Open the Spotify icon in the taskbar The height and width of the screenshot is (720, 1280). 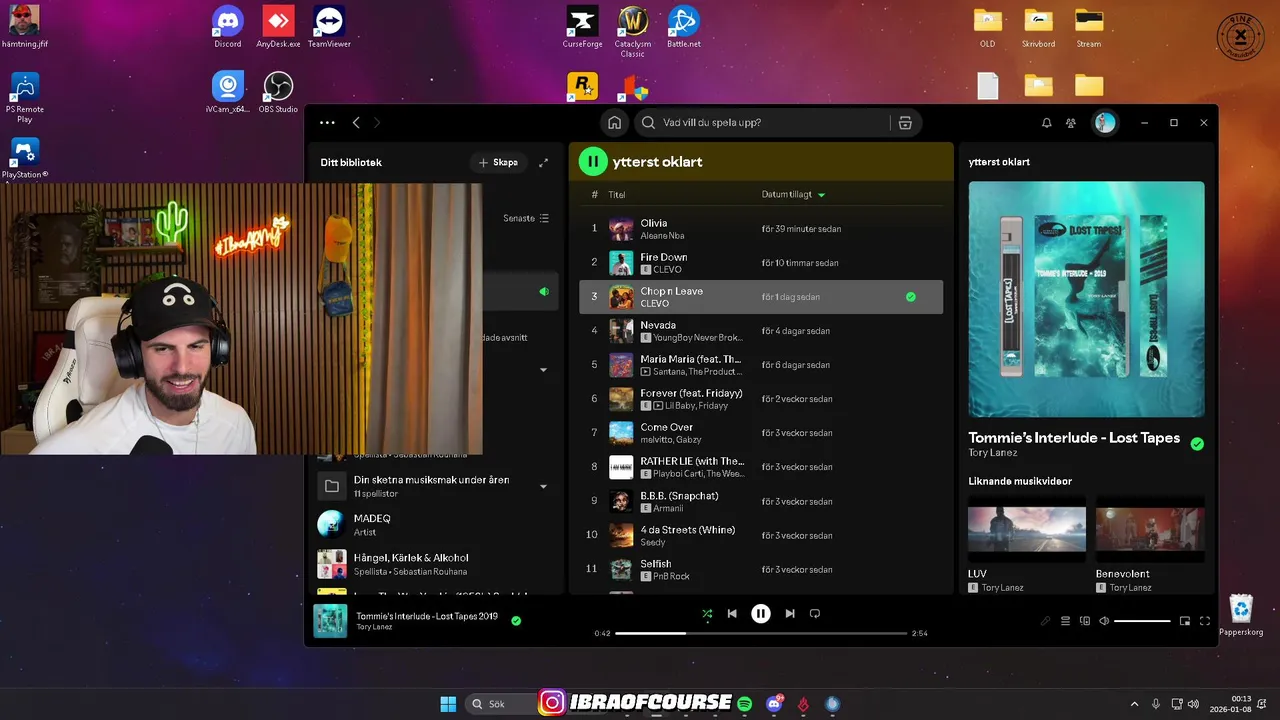(x=745, y=704)
